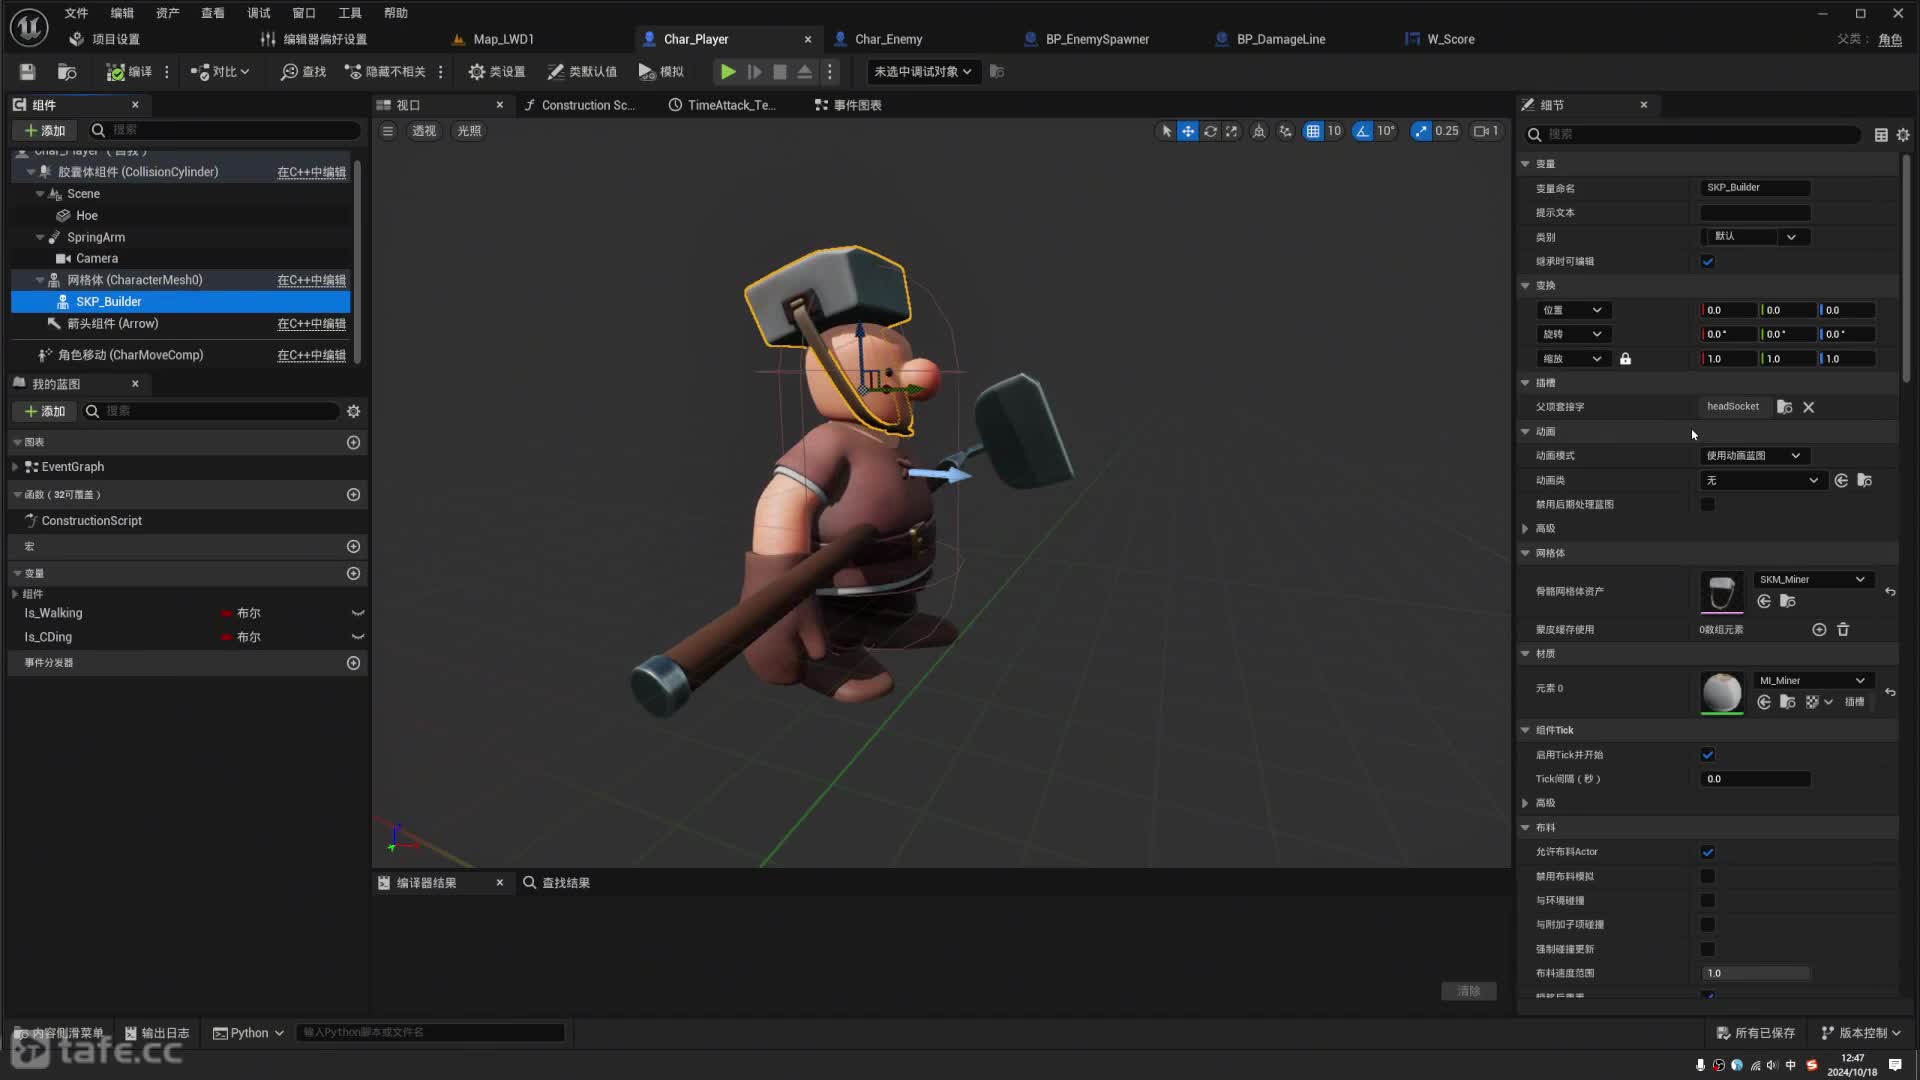Click the camera speed icon
Screen dimensions: 1920x1080
[1486, 131]
